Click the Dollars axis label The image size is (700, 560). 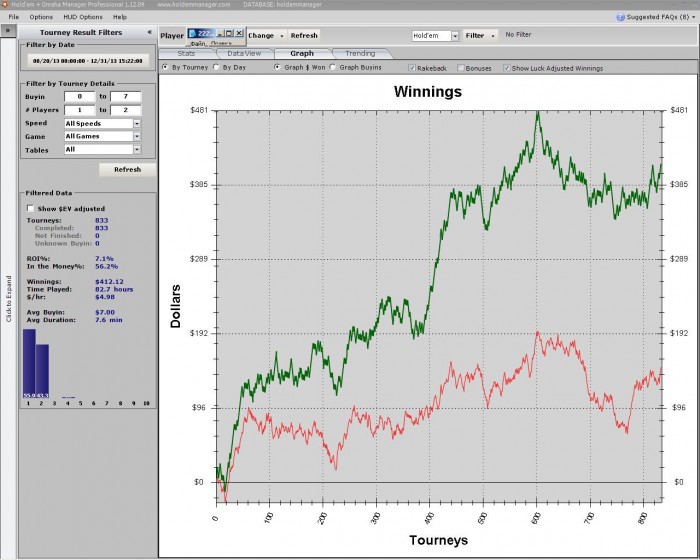pyautogui.click(x=175, y=306)
